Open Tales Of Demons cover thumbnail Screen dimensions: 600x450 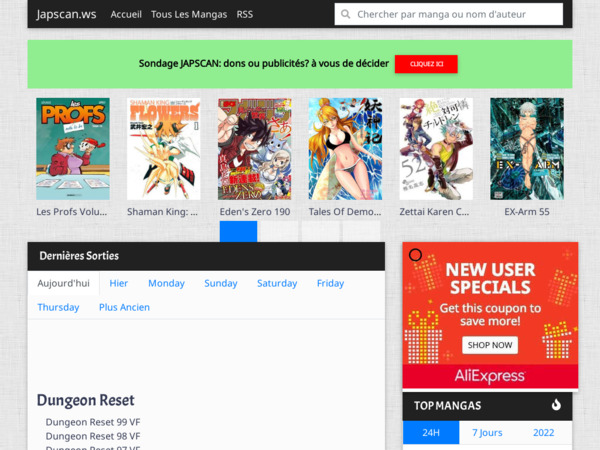click(345, 149)
